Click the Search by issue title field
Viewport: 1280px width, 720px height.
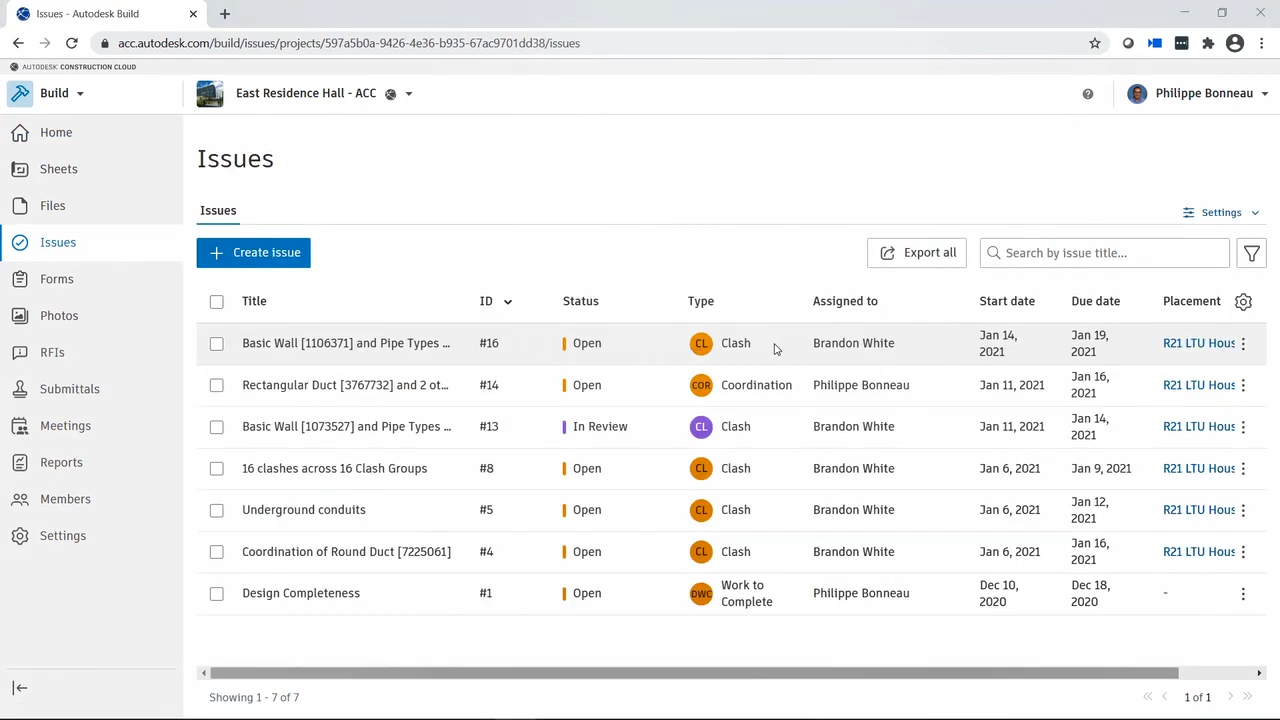pos(1105,253)
